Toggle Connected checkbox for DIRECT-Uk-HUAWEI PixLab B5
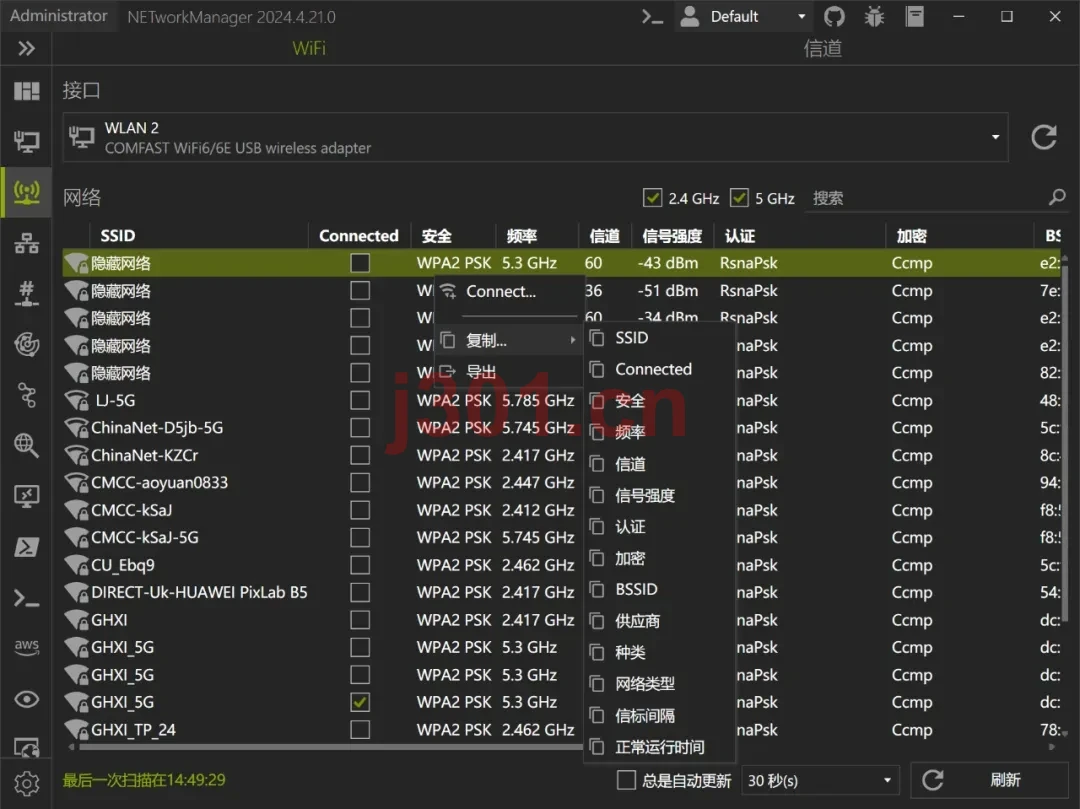 (360, 592)
